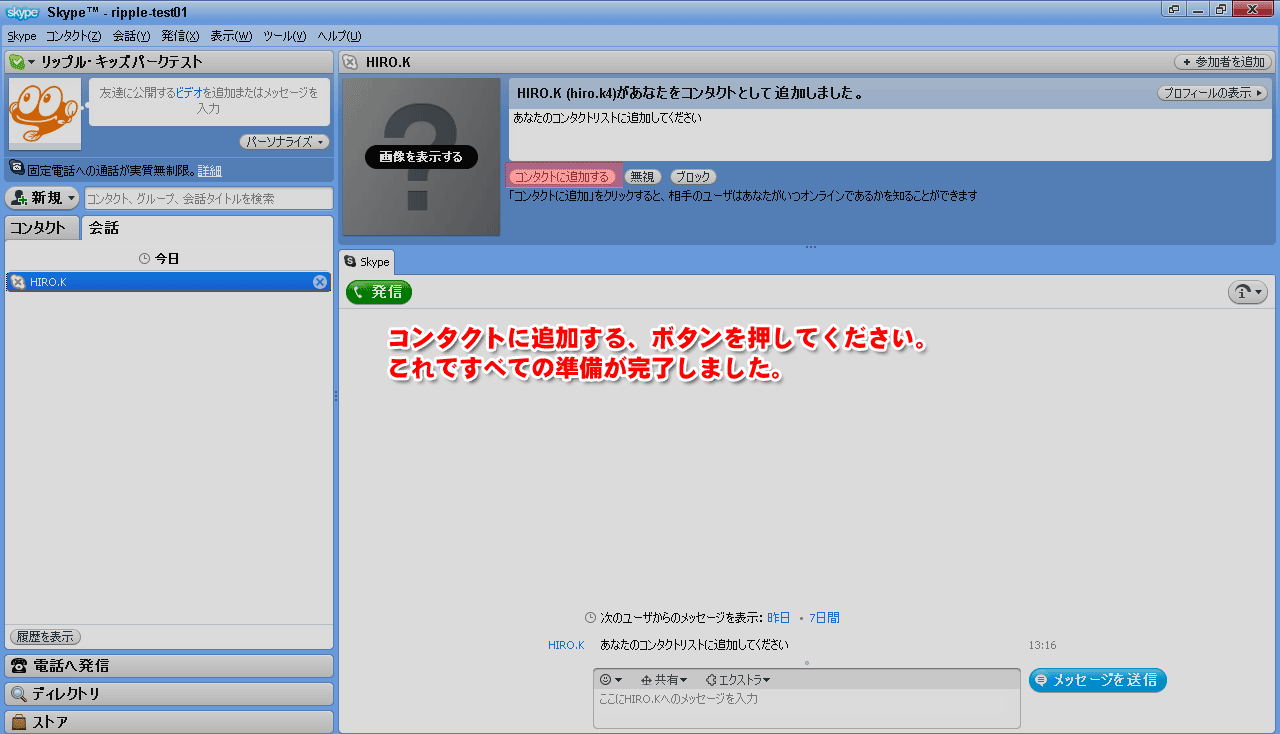Click the 13:16 message timestamp
Viewport: 1280px width, 734px height.
pyautogui.click(x=1042, y=645)
